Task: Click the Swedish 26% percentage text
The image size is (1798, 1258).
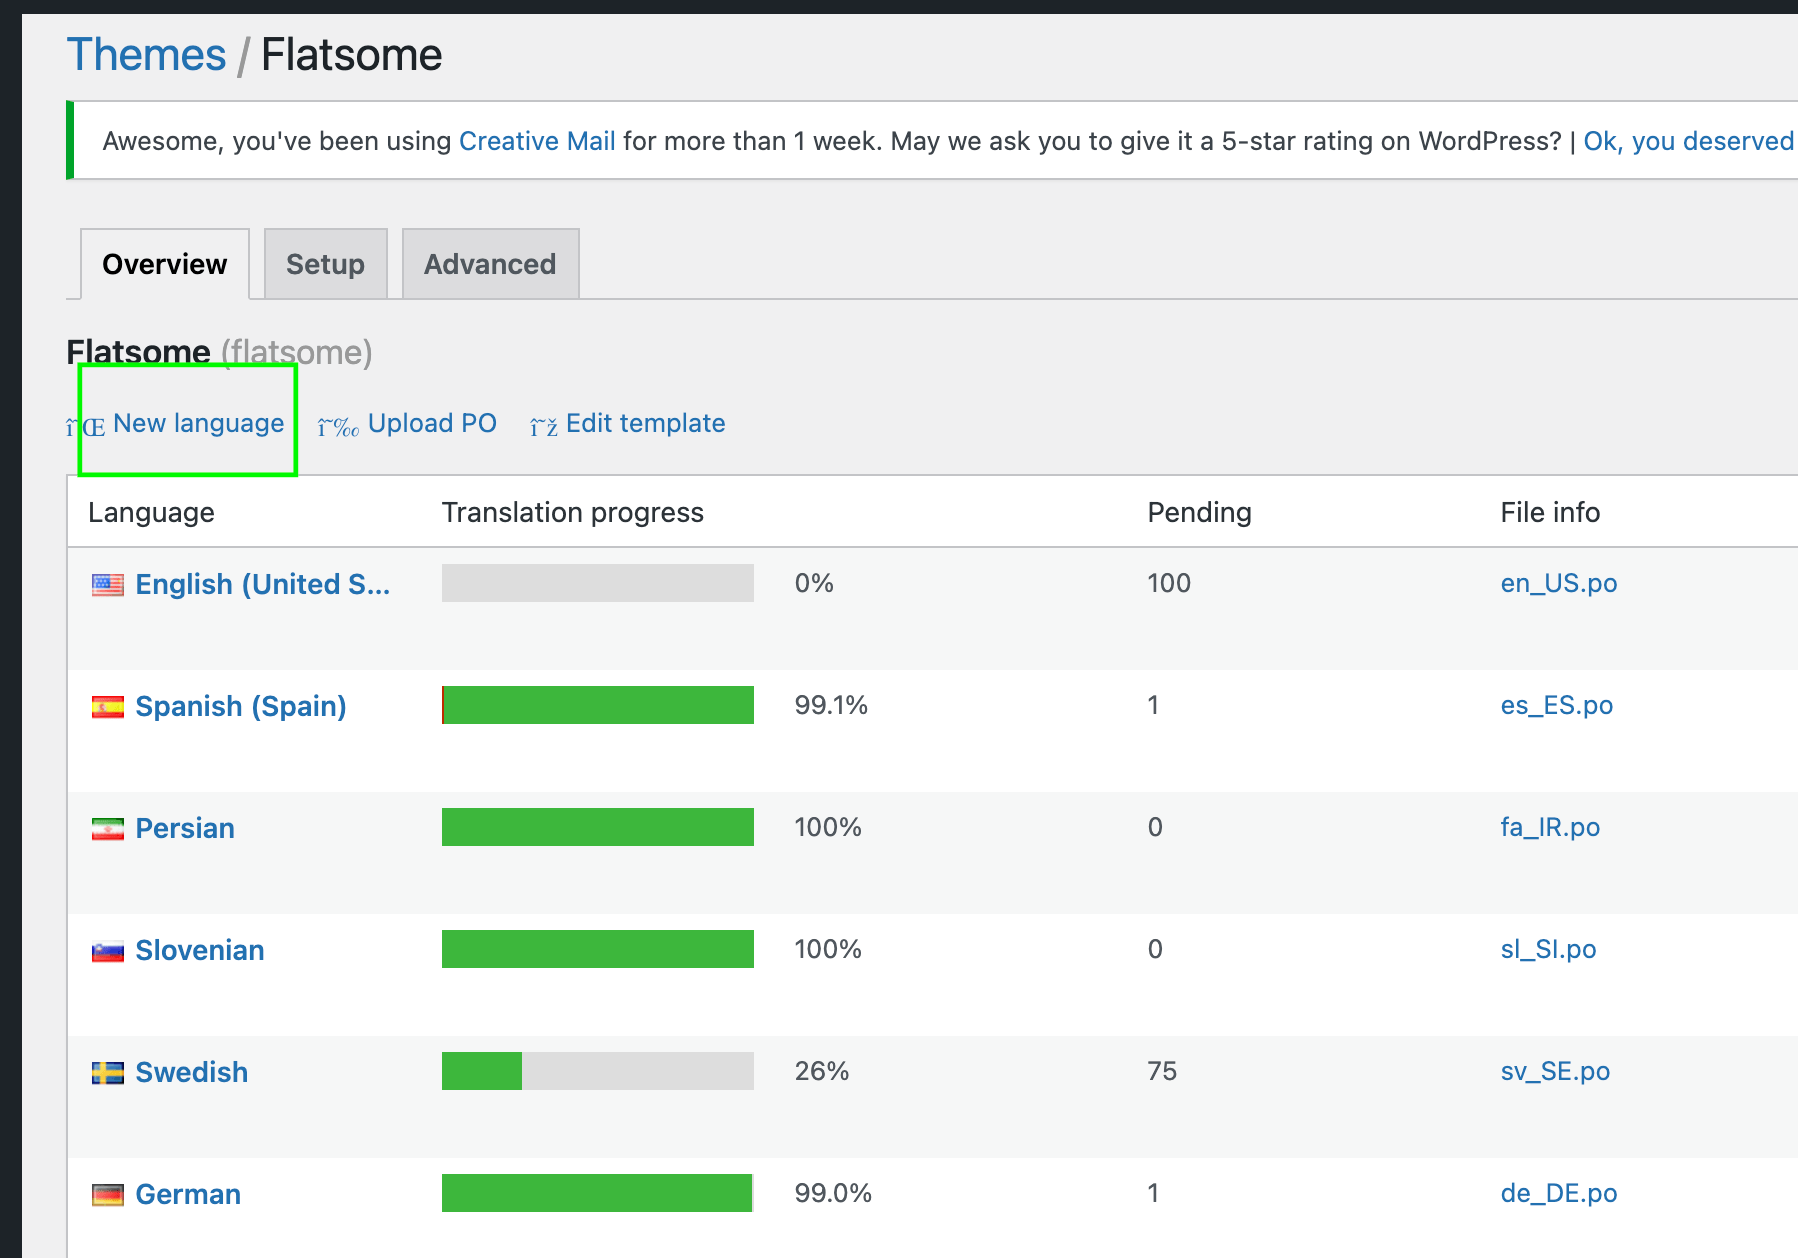Action: [822, 1071]
